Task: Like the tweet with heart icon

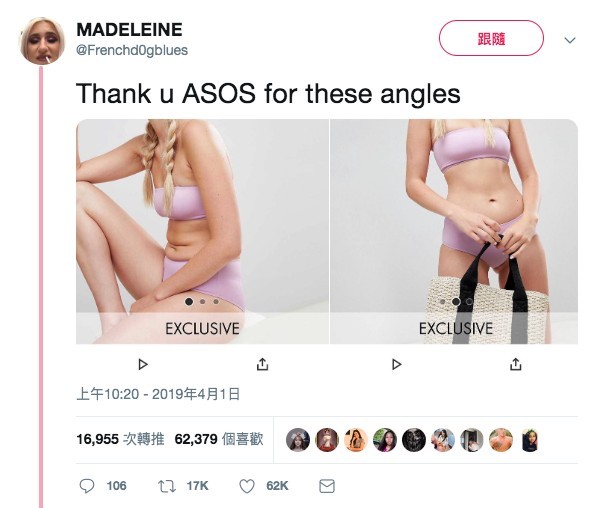Action: click(247, 486)
